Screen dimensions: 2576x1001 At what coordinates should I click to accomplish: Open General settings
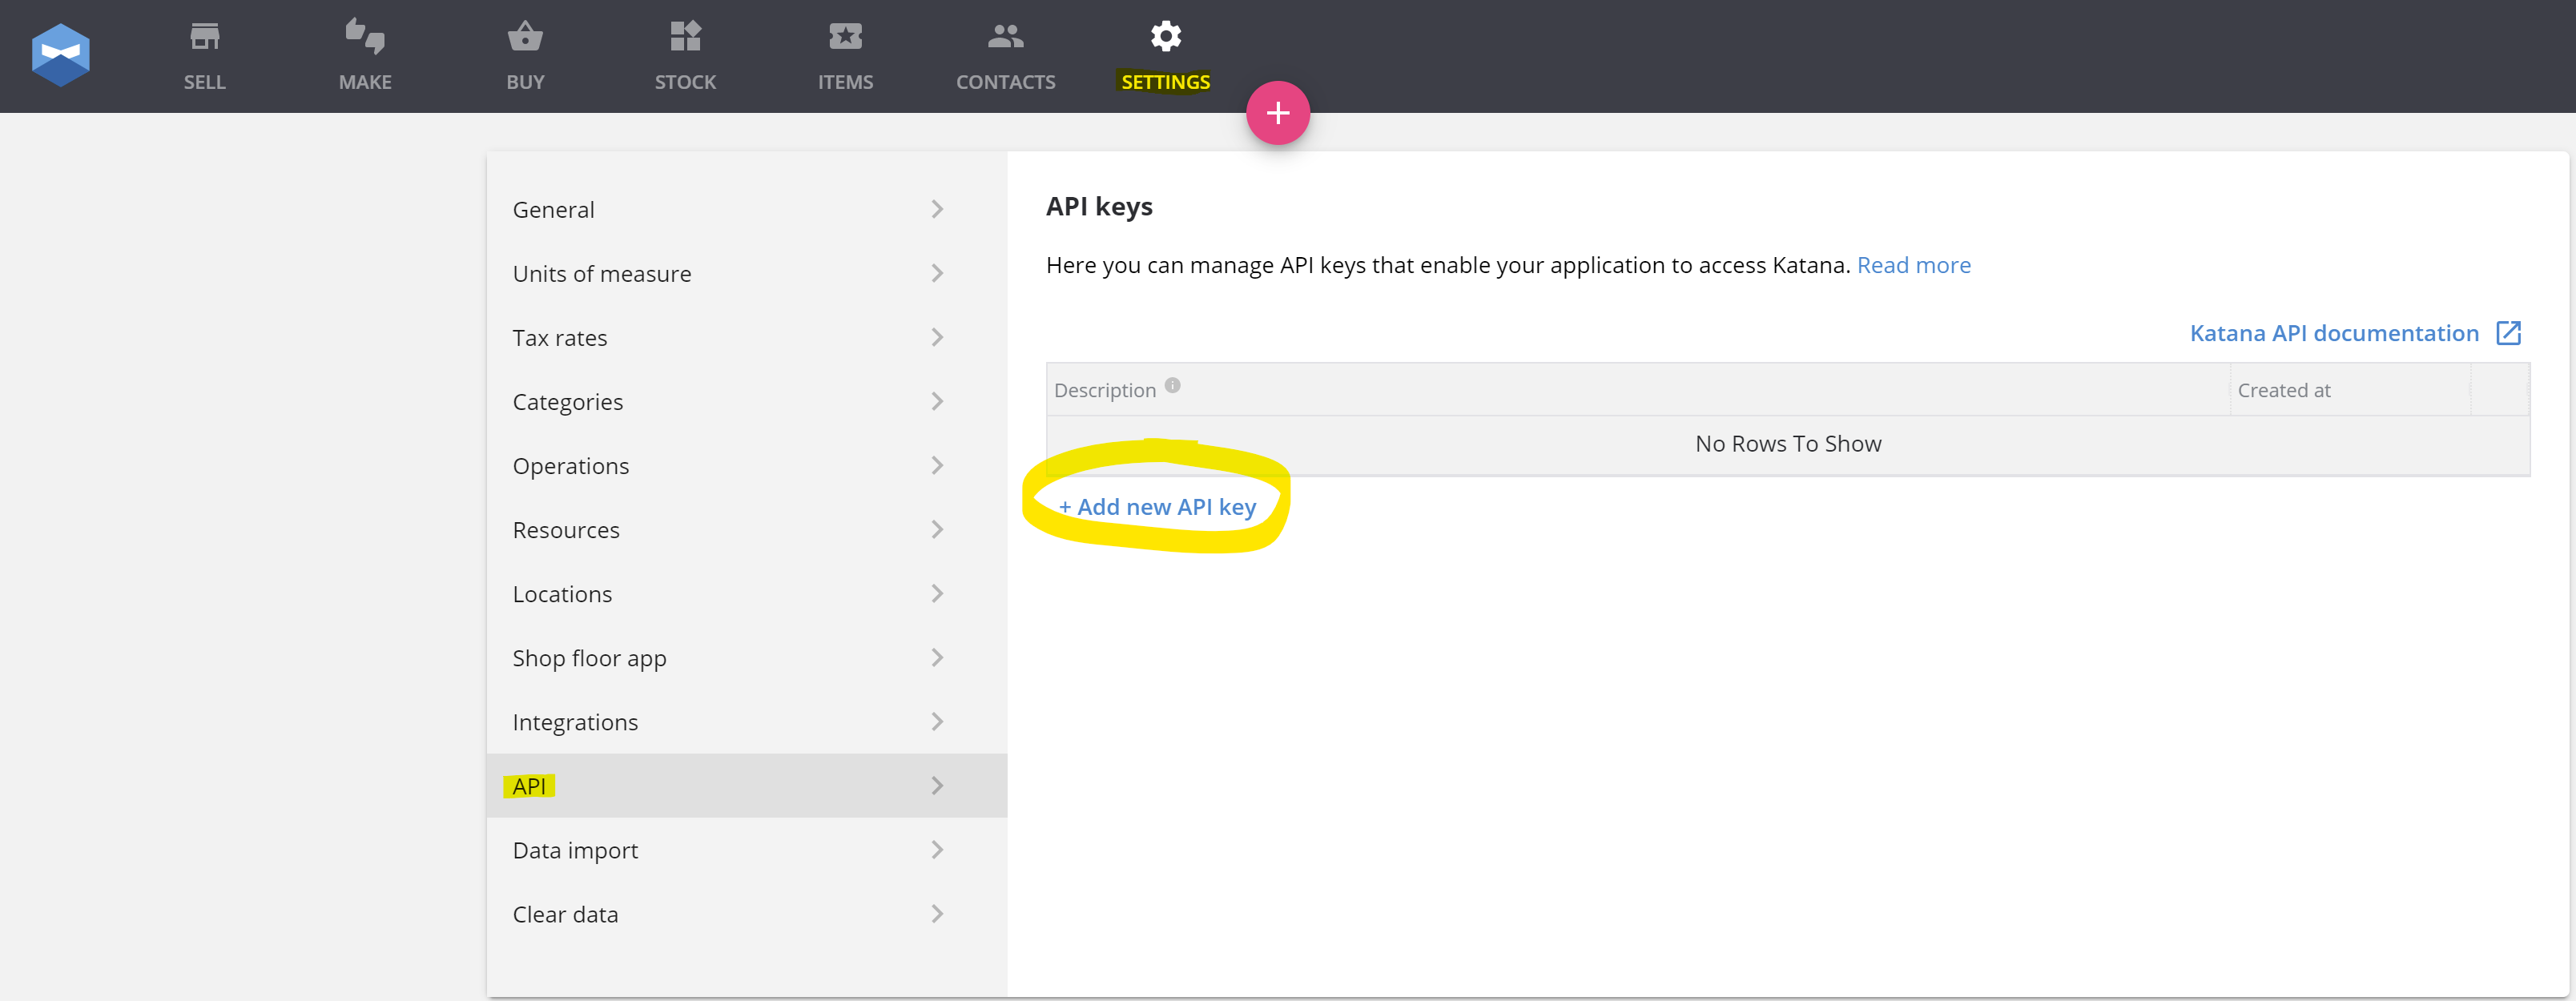(747, 209)
